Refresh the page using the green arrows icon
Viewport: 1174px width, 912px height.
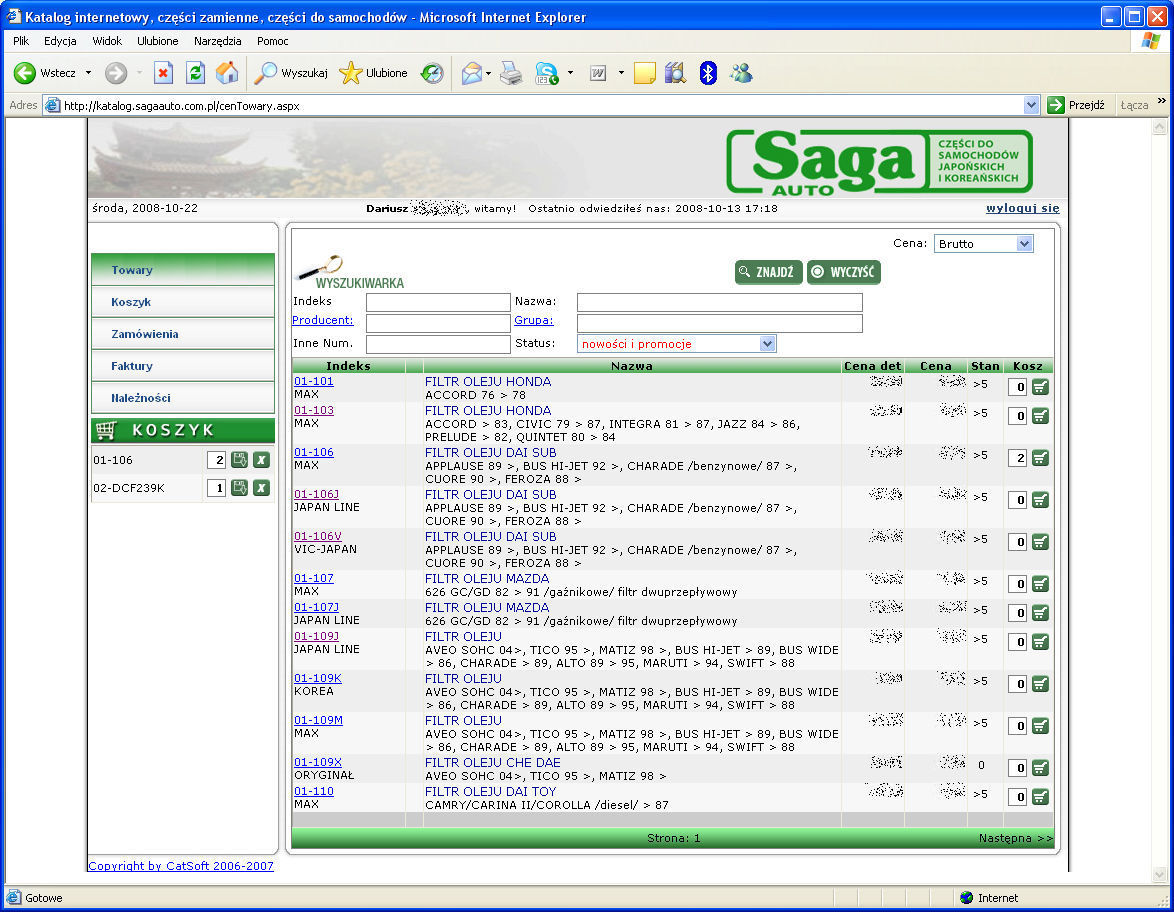[x=195, y=73]
